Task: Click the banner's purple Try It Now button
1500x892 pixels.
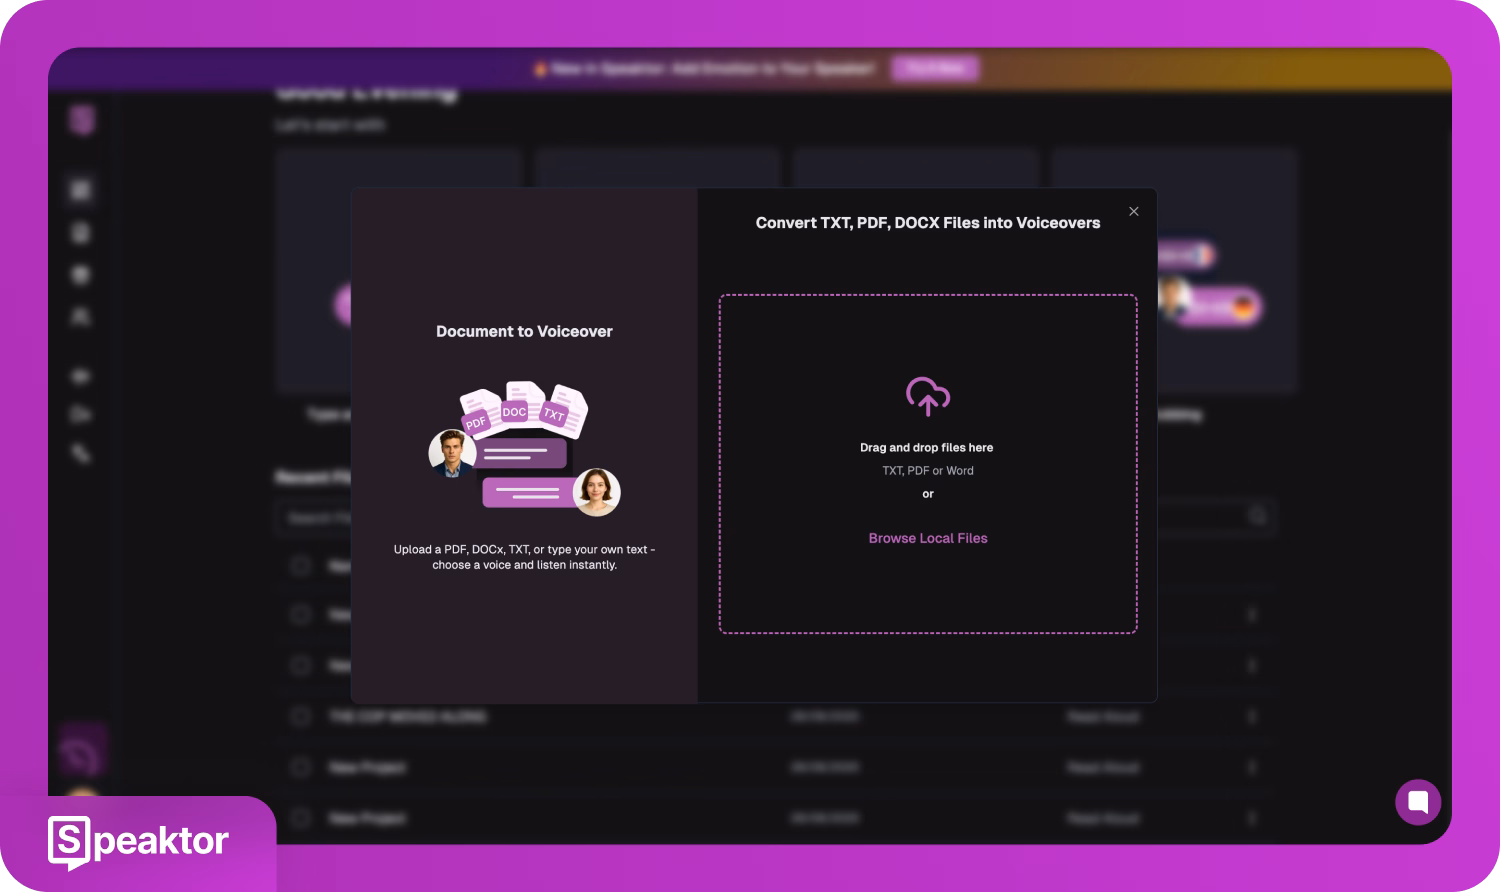Action: pyautogui.click(x=934, y=68)
